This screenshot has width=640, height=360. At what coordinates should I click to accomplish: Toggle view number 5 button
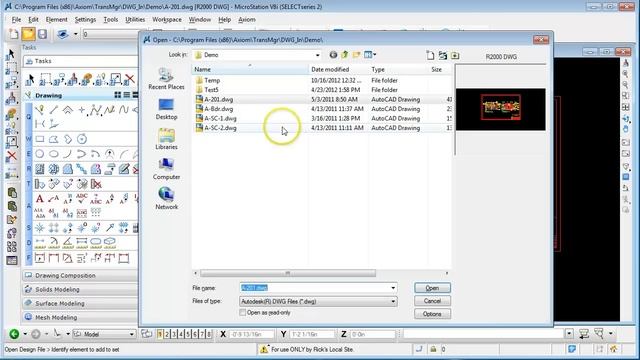(x=188, y=335)
